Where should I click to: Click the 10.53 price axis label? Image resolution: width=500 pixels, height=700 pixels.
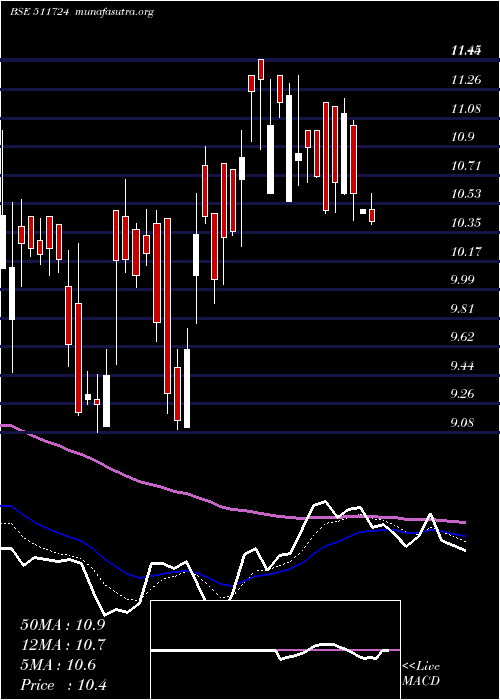(x=466, y=194)
